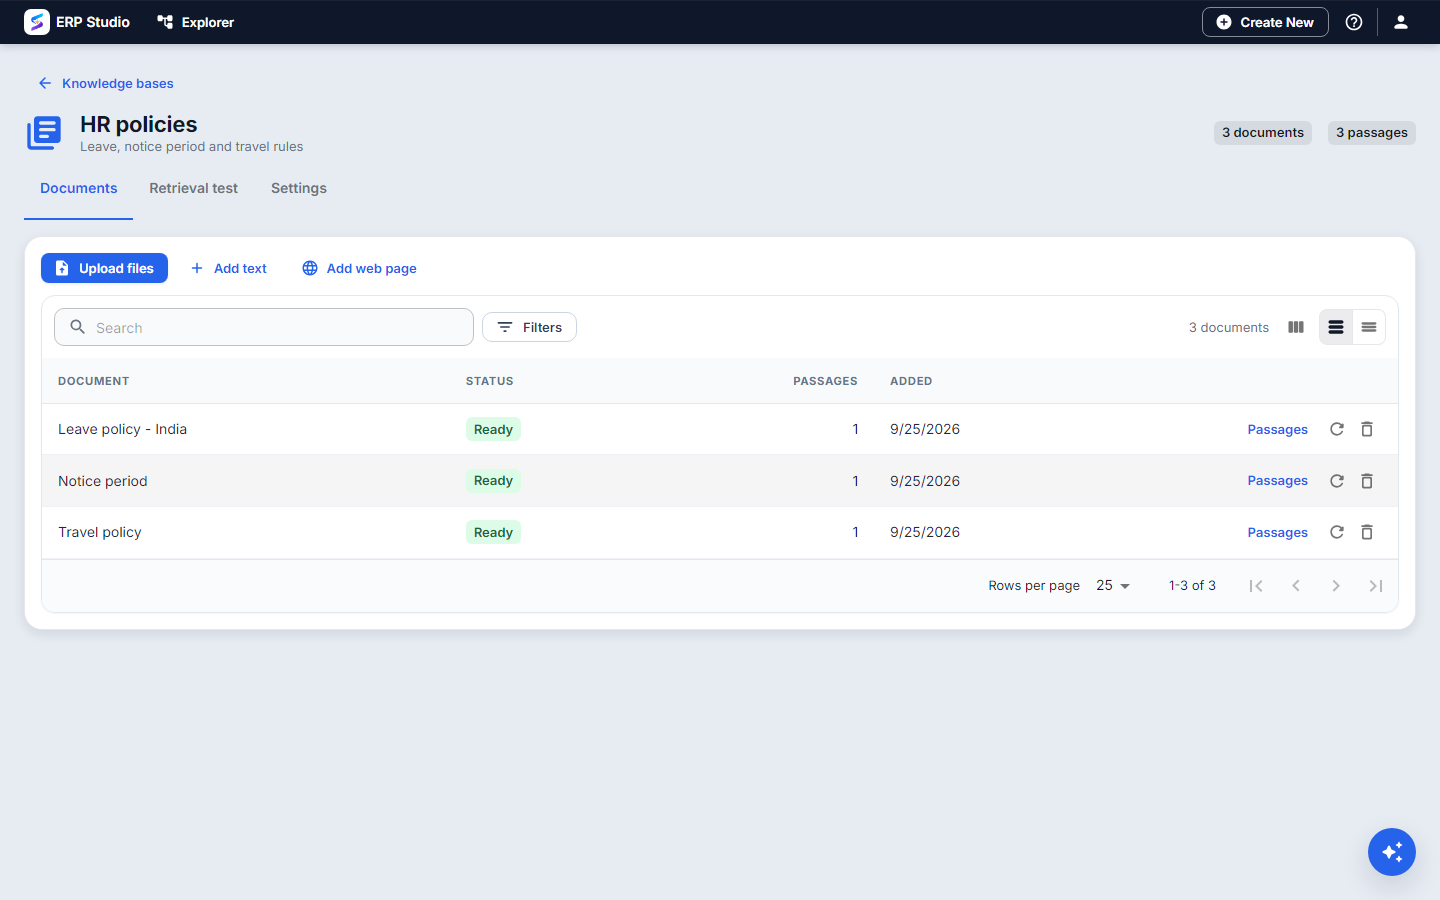Switch to the Retrieval test tab

click(194, 188)
